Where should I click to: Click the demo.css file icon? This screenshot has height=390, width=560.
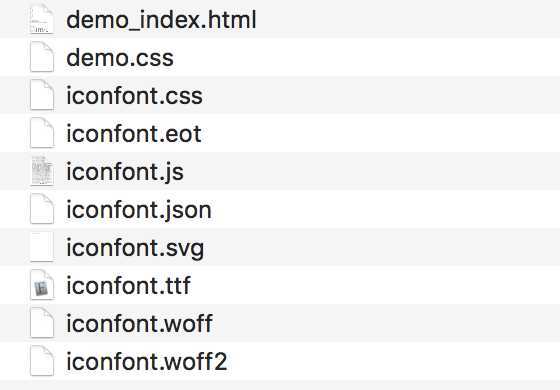point(42,57)
